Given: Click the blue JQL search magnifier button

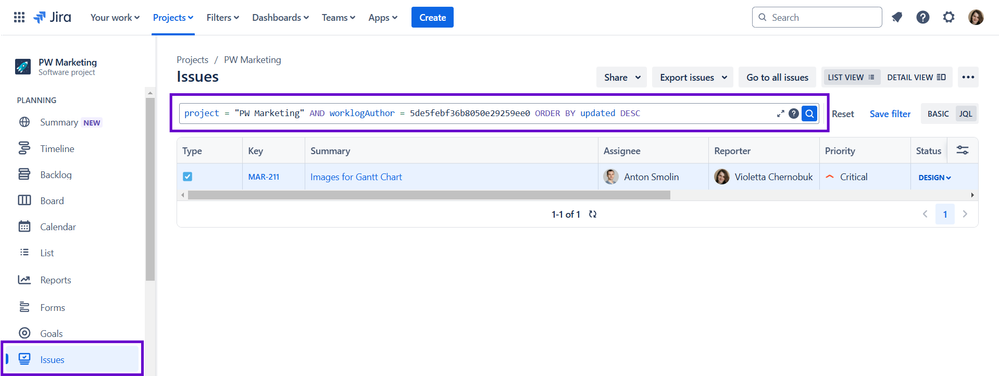Looking at the screenshot, I should (x=809, y=113).
